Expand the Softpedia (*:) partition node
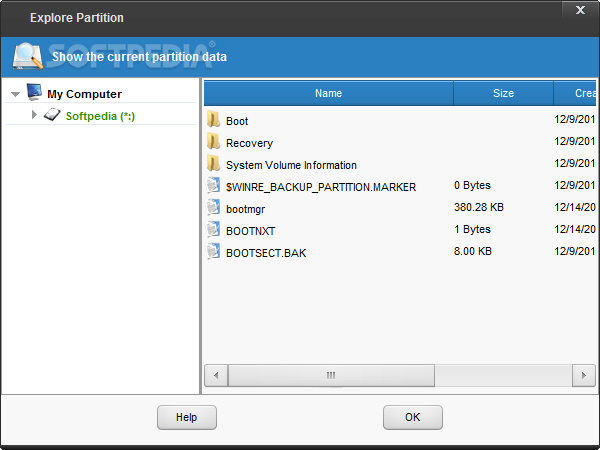 point(34,114)
